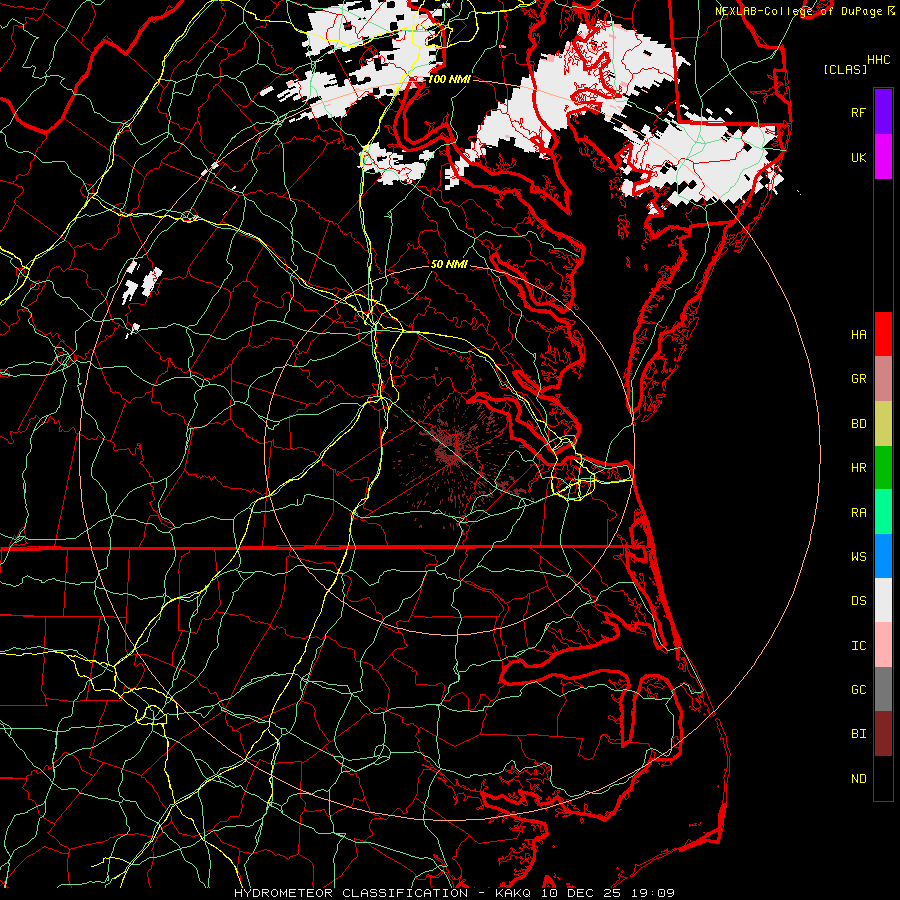This screenshot has width=900, height=900.
Task: Click the "[CLAS]" legend header text
Action: [845, 69]
